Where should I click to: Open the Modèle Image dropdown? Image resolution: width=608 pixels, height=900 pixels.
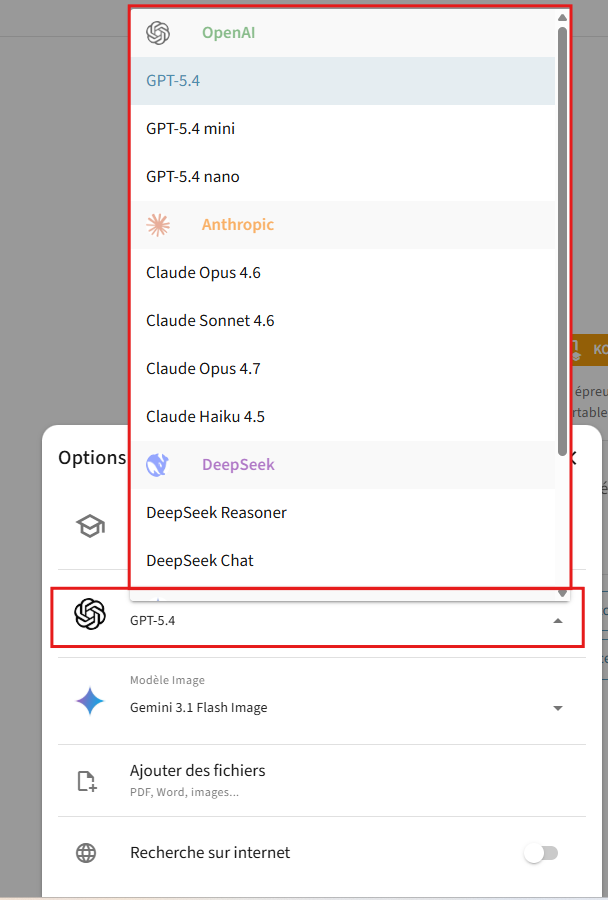(x=557, y=708)
